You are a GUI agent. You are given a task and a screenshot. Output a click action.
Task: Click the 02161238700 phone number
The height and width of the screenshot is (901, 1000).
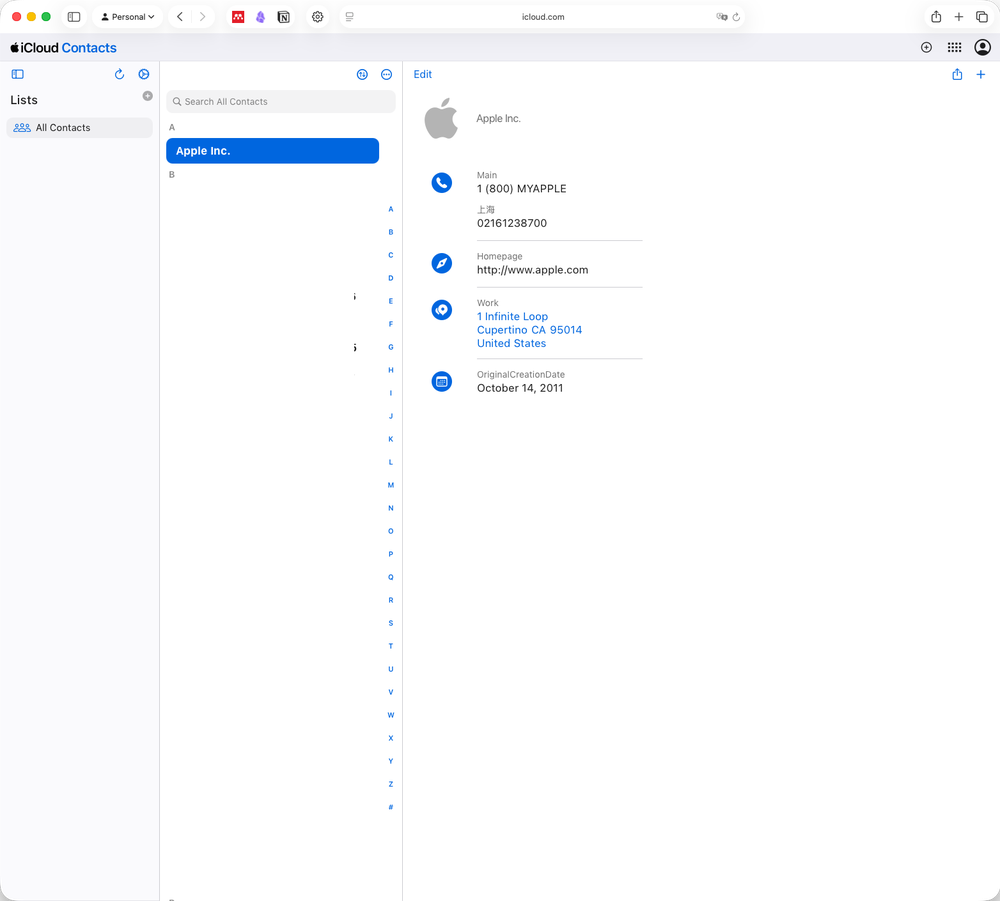click(512, 223)
